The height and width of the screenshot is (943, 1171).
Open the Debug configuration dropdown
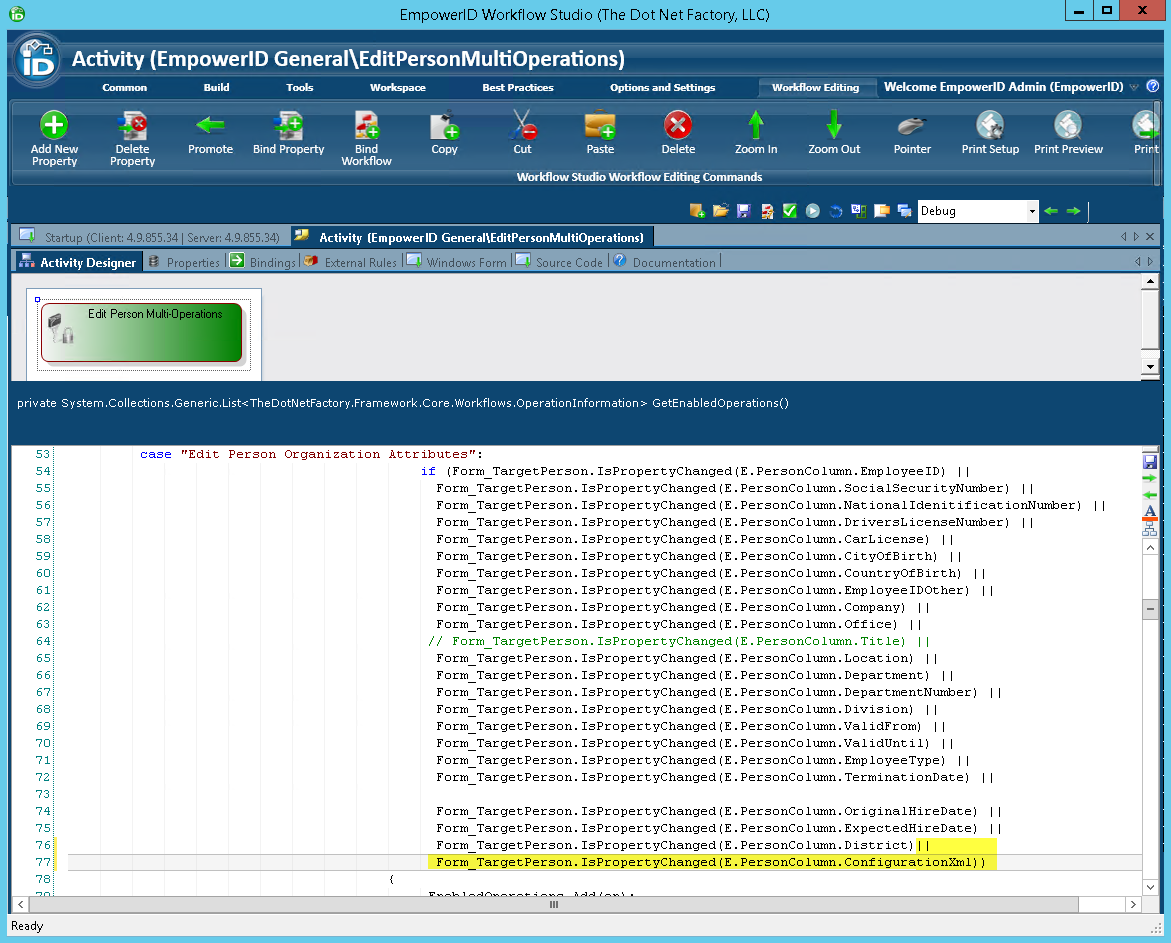click(x=977, y=211)
